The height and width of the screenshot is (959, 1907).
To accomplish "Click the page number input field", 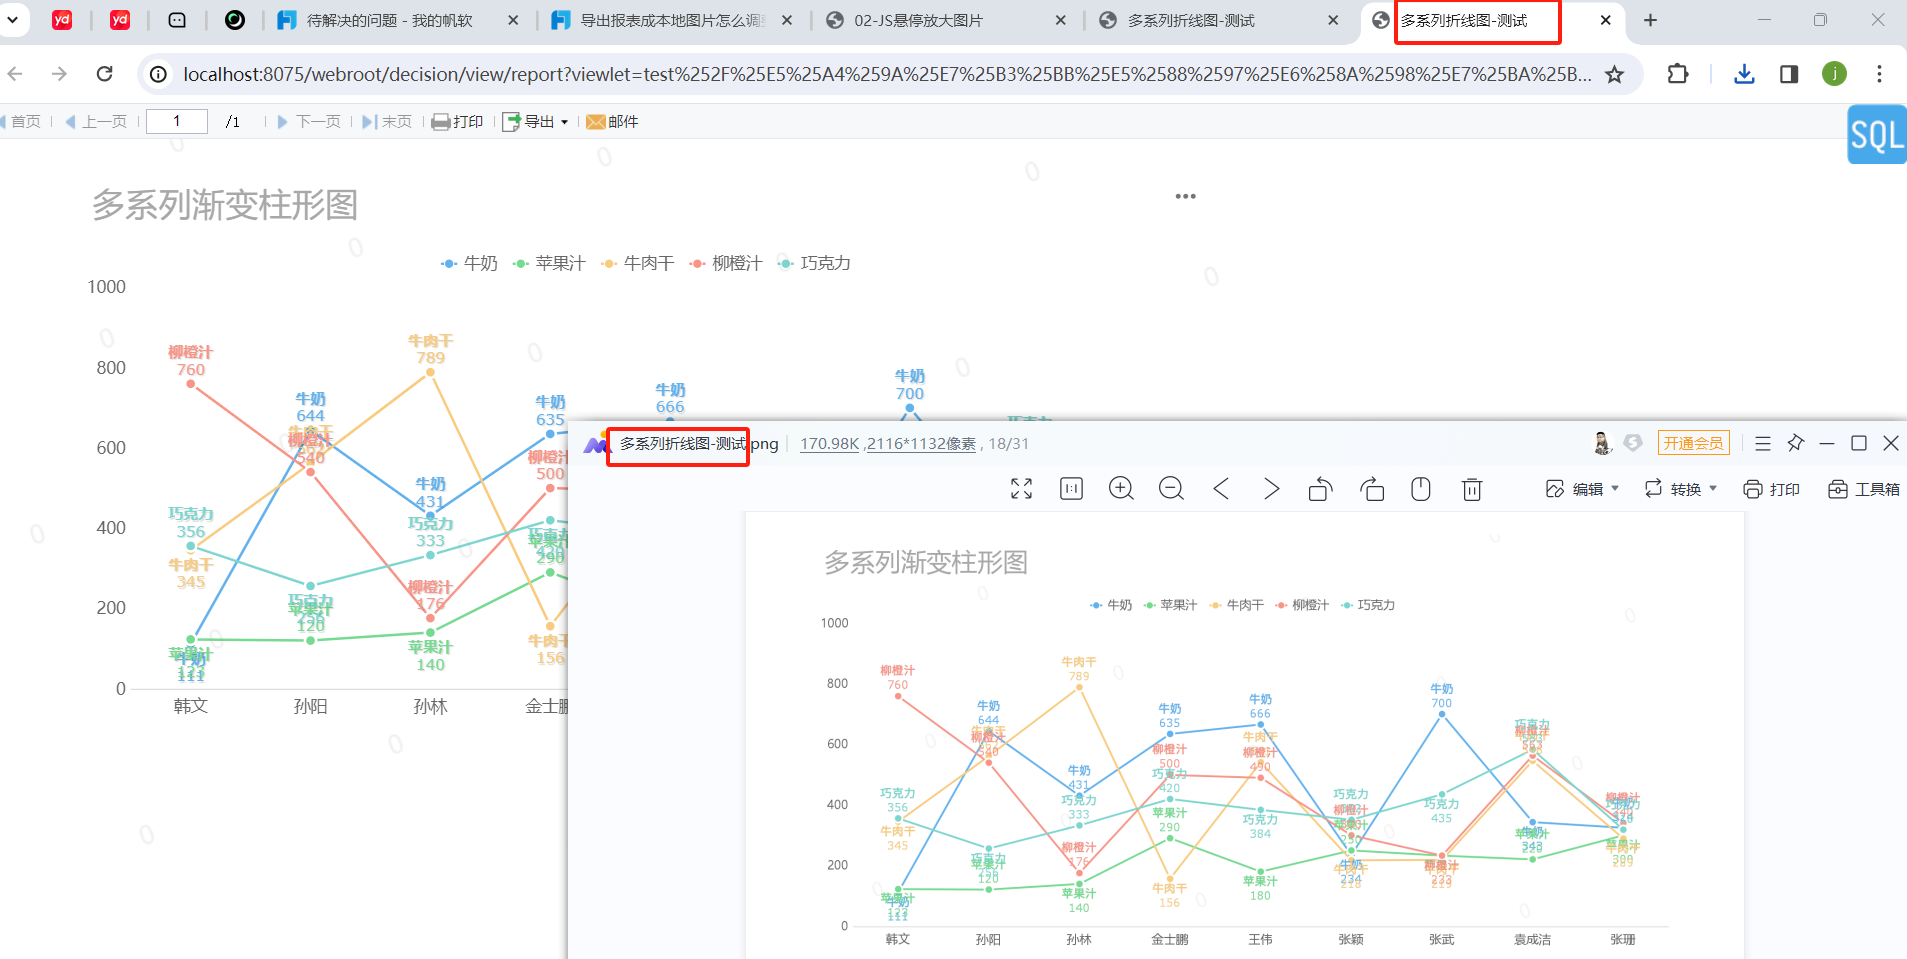I will pos(177,122).
